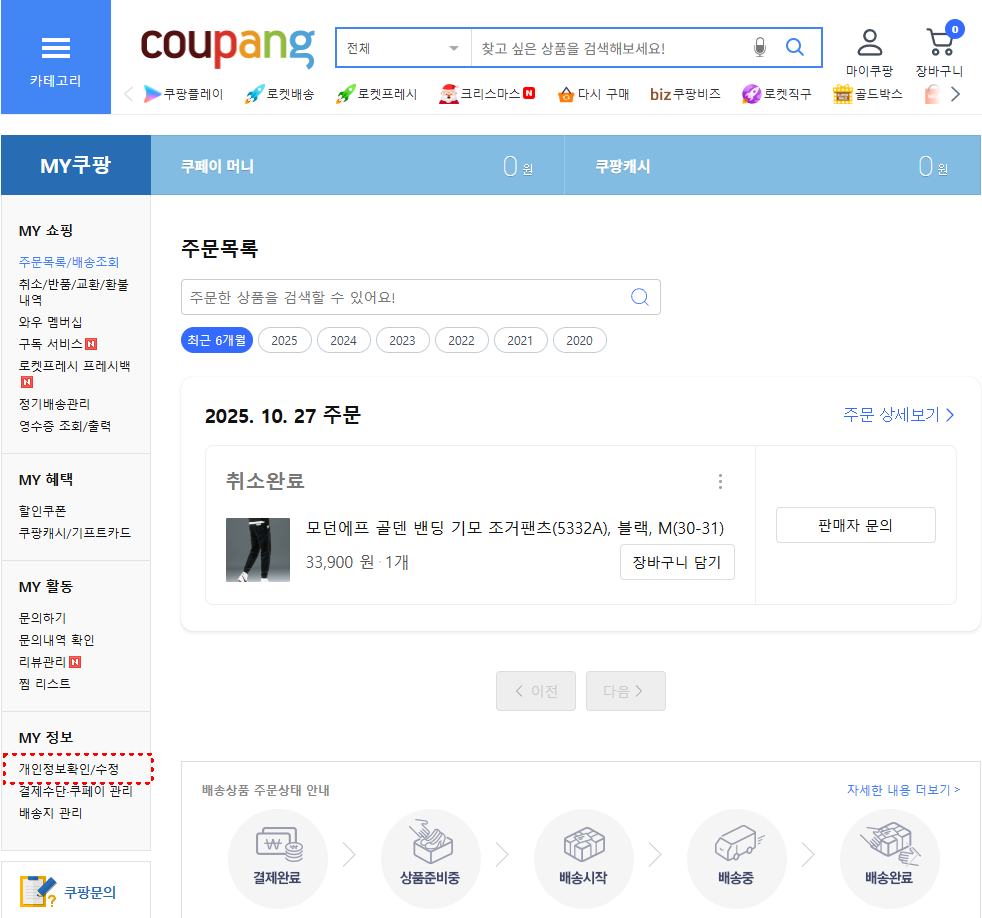This screenshot has height=918, width=982.
Task: Open 구독 서비스 sidebar item
Action: [x=58, y=344]
